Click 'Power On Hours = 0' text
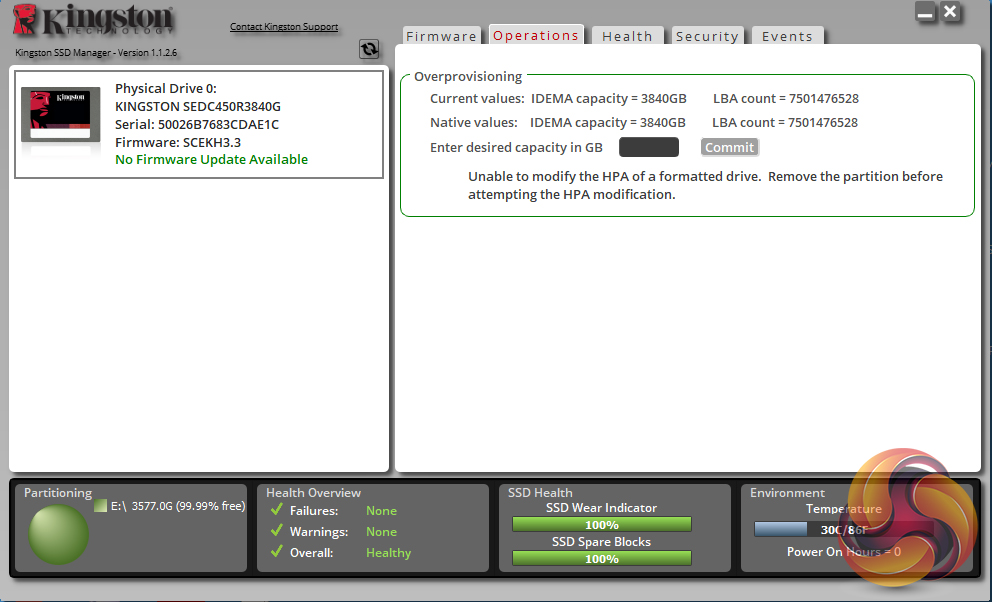Screen dimensions: 992x603 844,552
